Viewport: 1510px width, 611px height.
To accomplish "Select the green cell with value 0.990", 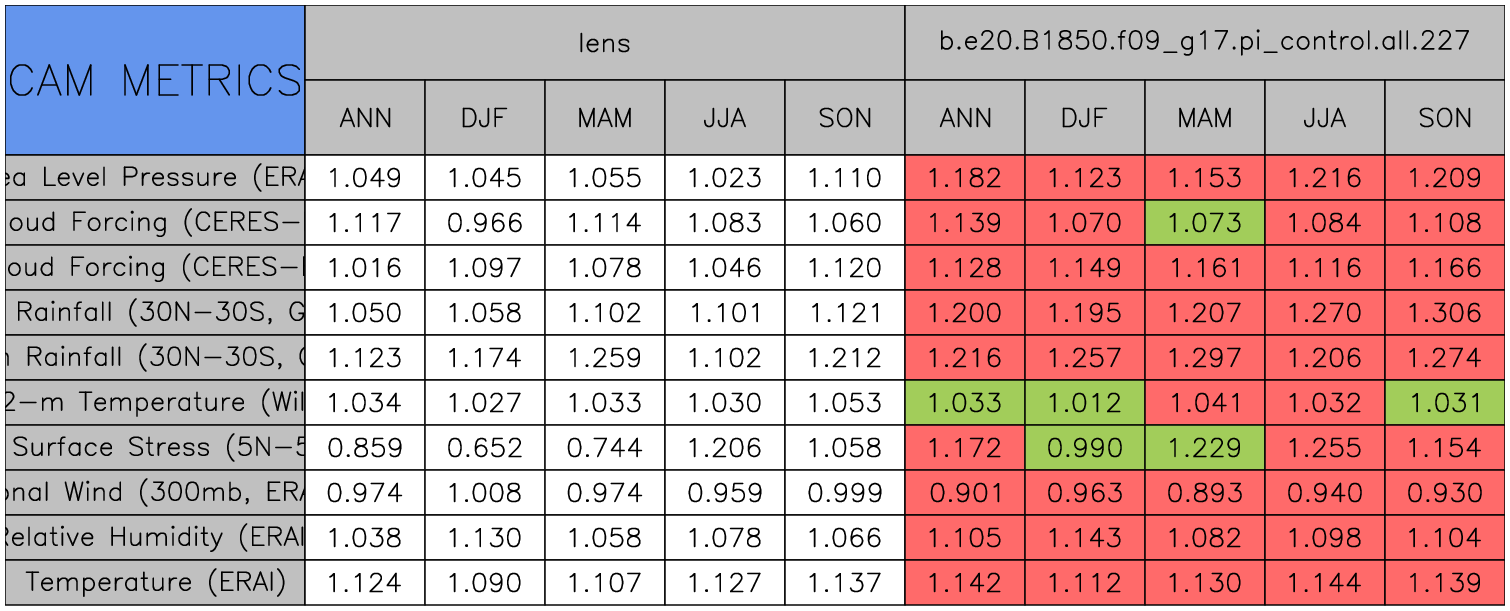I will pos(1085,448).
